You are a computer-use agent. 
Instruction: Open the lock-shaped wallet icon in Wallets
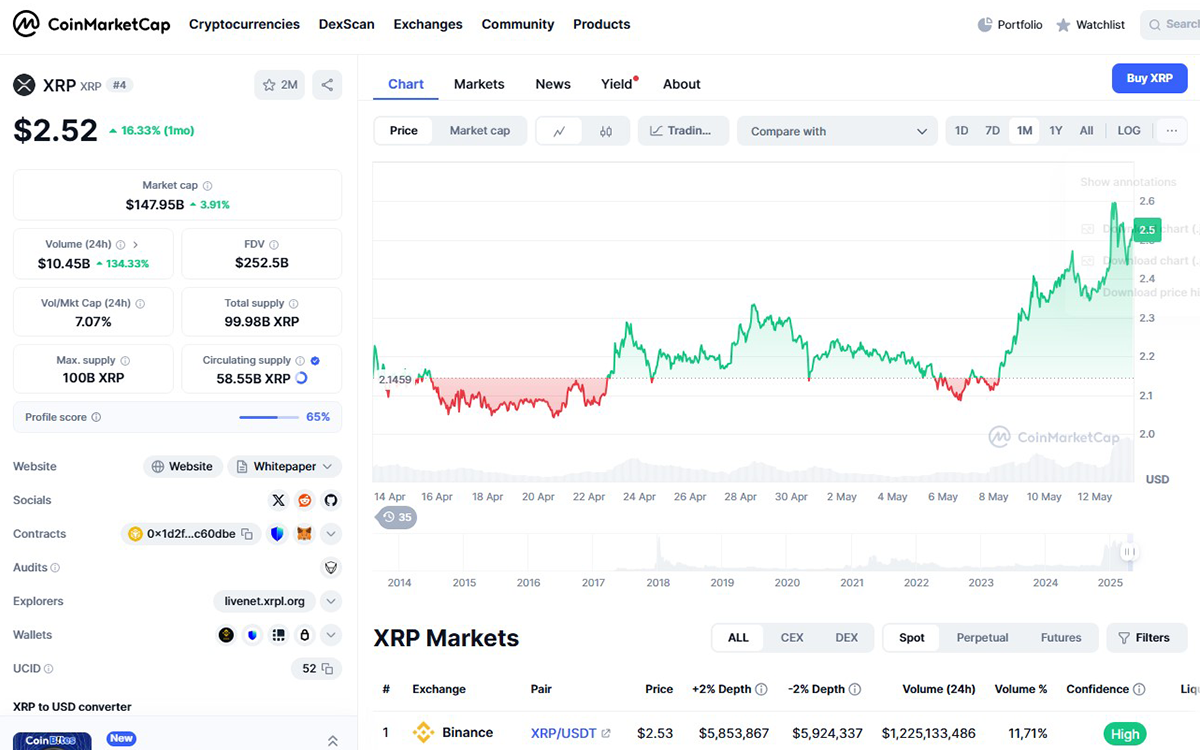click(x=305, y=635)
